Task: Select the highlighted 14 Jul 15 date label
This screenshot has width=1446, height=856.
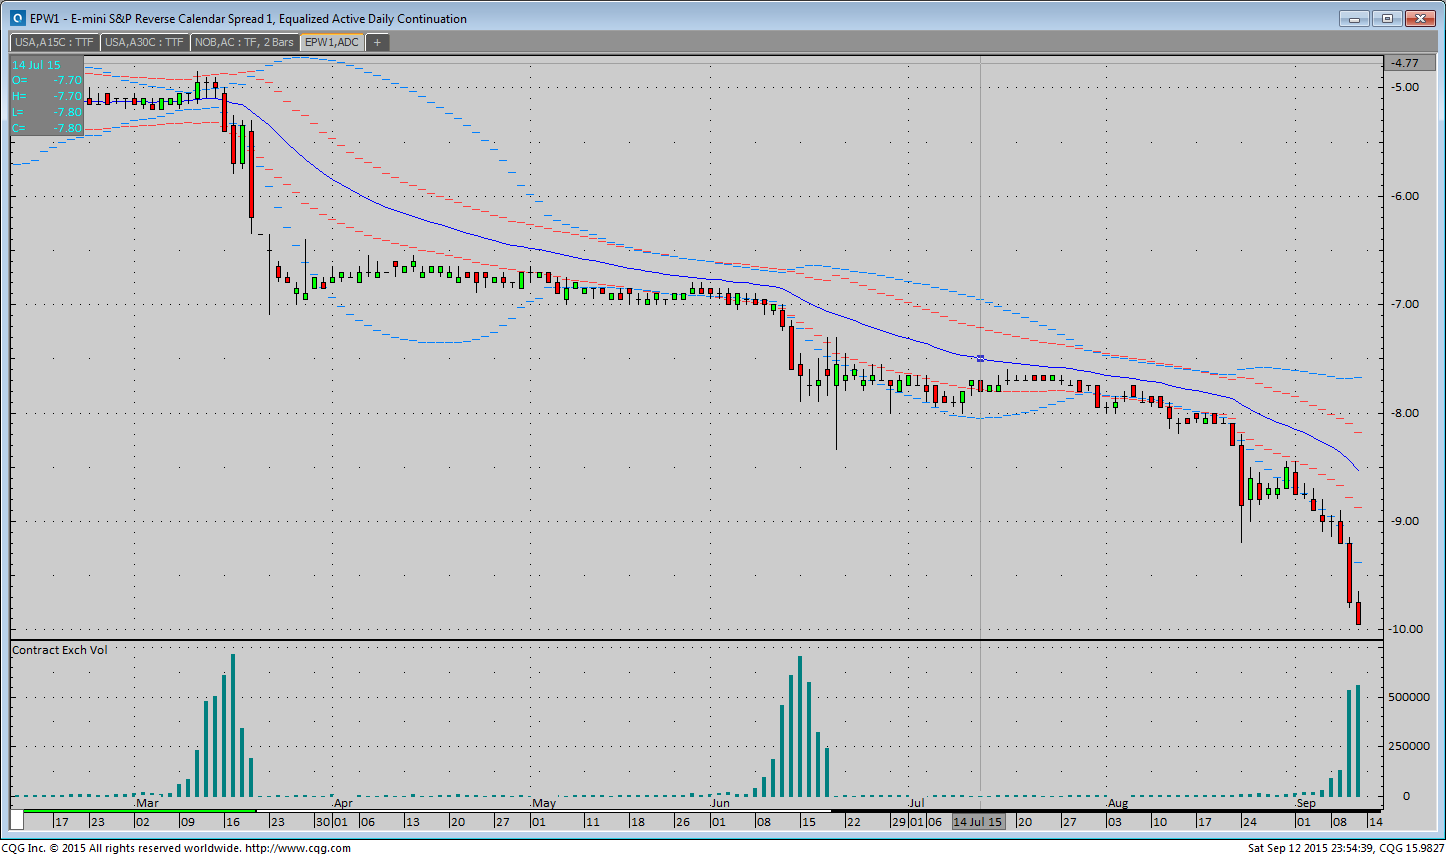Action: click(x=978, y=822)
